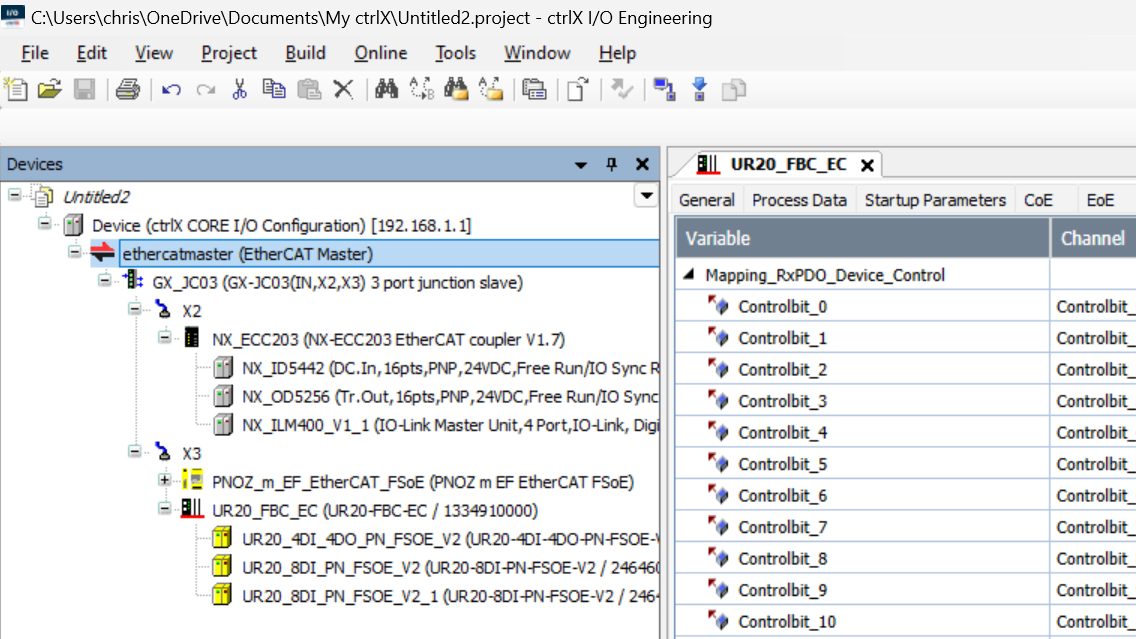
Task: Open the Online menu
Action: coord(380,53)
